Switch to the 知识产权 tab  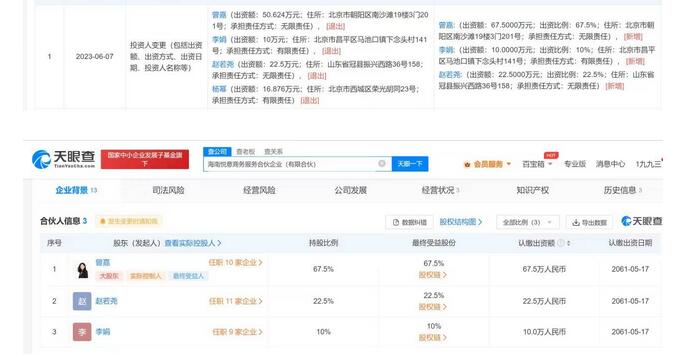pyautogui.click(x=533, y=190)
